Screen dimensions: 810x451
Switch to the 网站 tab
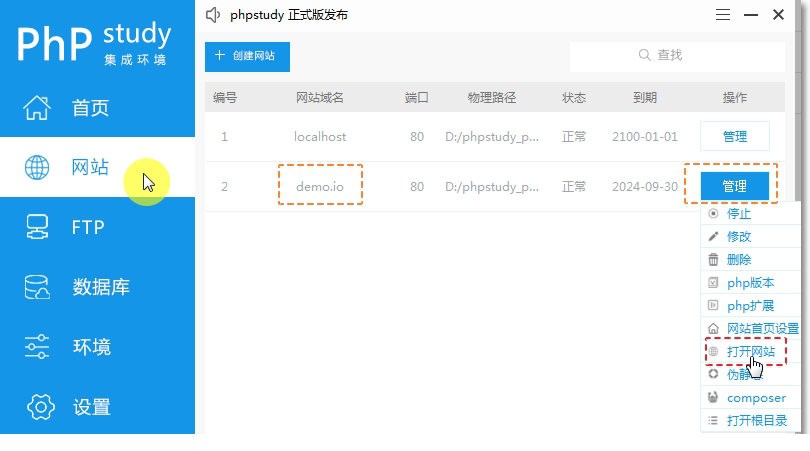(x=97, y=167)
